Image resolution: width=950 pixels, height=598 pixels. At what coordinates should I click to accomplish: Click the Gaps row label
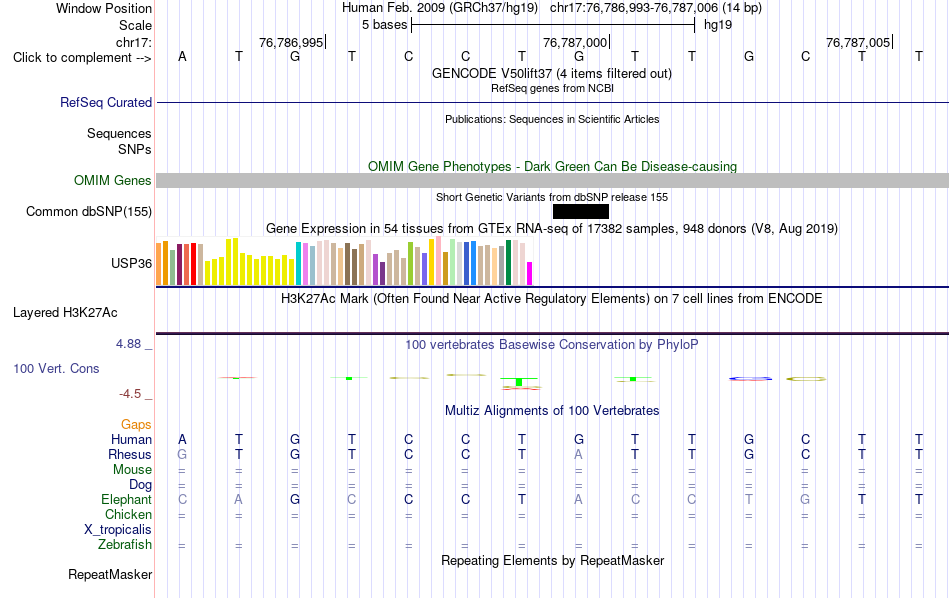tap(136, 425)
